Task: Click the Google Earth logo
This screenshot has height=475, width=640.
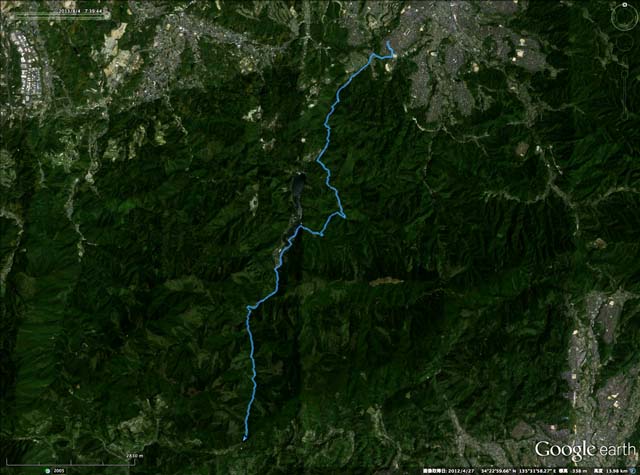Action: tap(585, 450)
